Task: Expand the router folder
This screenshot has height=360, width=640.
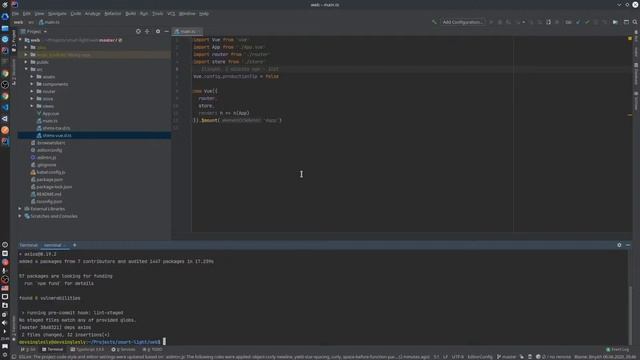Action: [32, 91]
